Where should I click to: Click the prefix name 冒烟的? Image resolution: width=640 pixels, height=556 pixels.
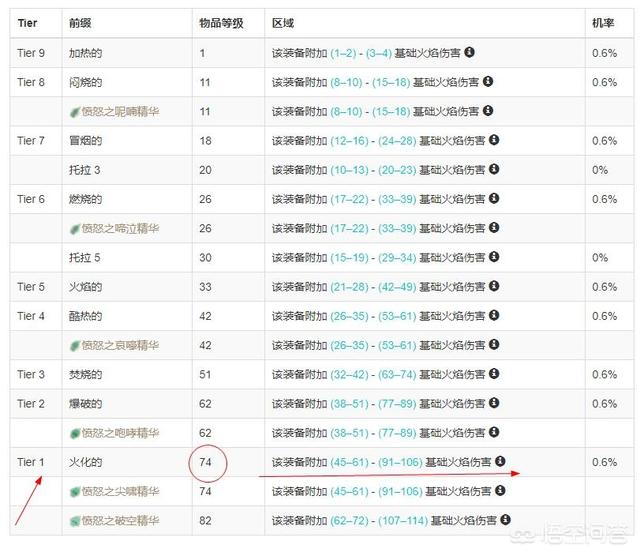[85, 141]
